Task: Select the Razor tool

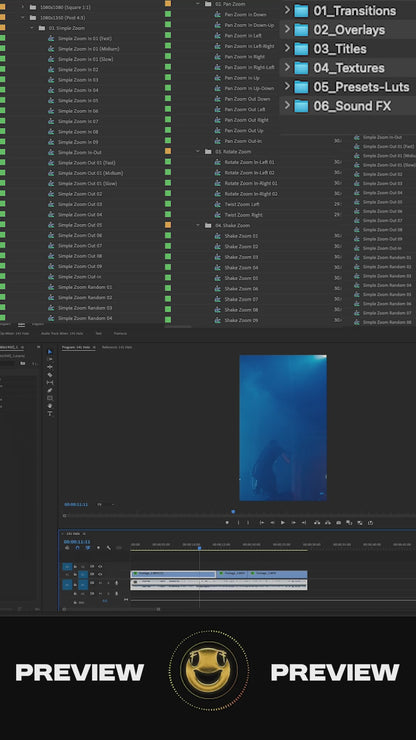Action: [50, 375]
